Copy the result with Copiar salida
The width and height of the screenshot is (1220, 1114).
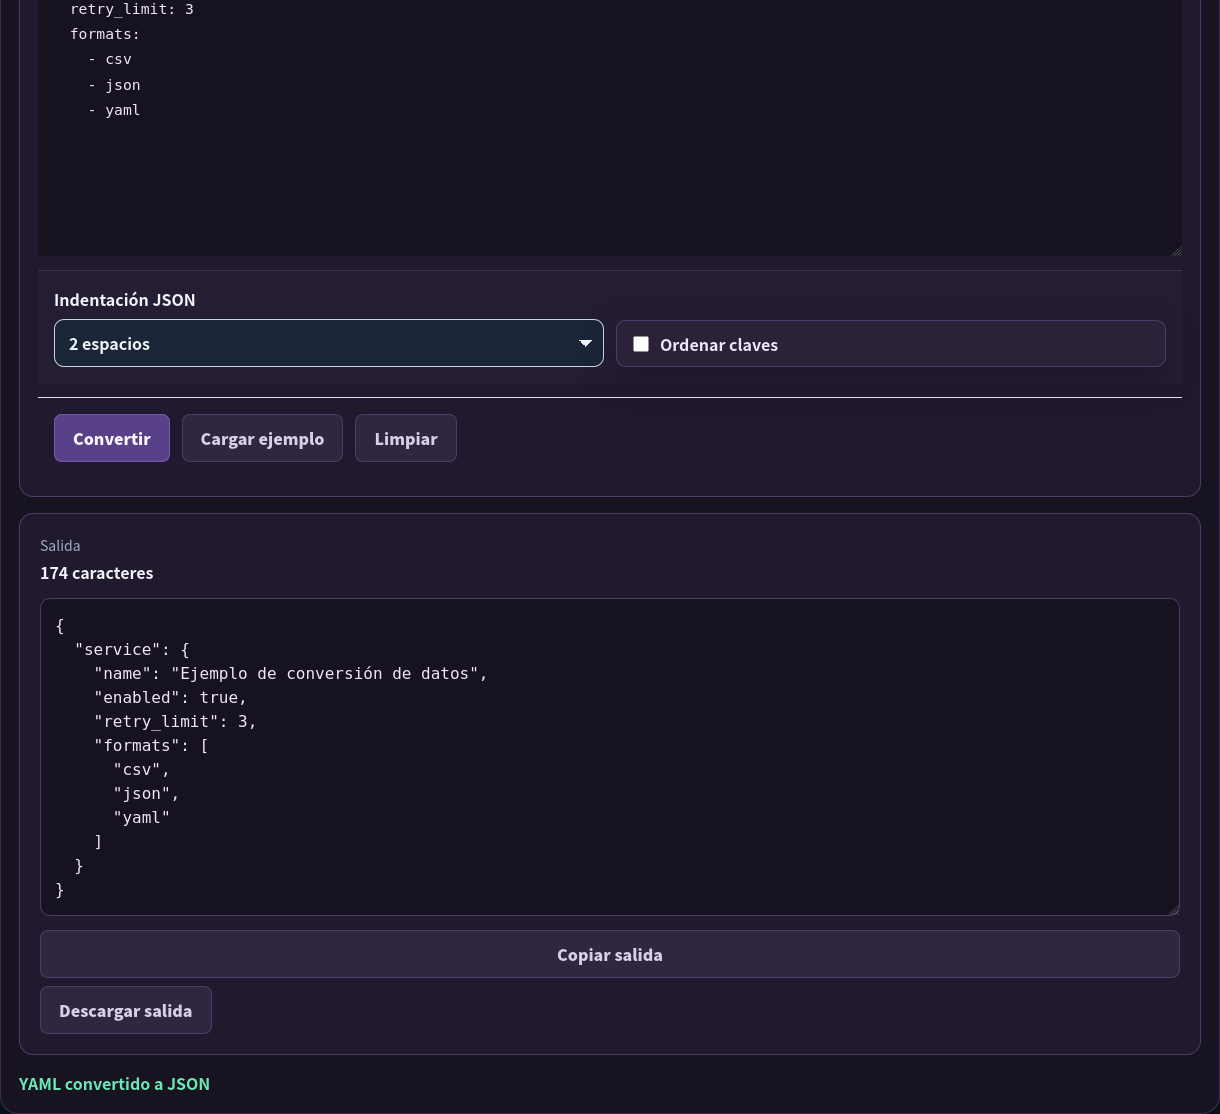pyautogui.click(x=610, y=954)
